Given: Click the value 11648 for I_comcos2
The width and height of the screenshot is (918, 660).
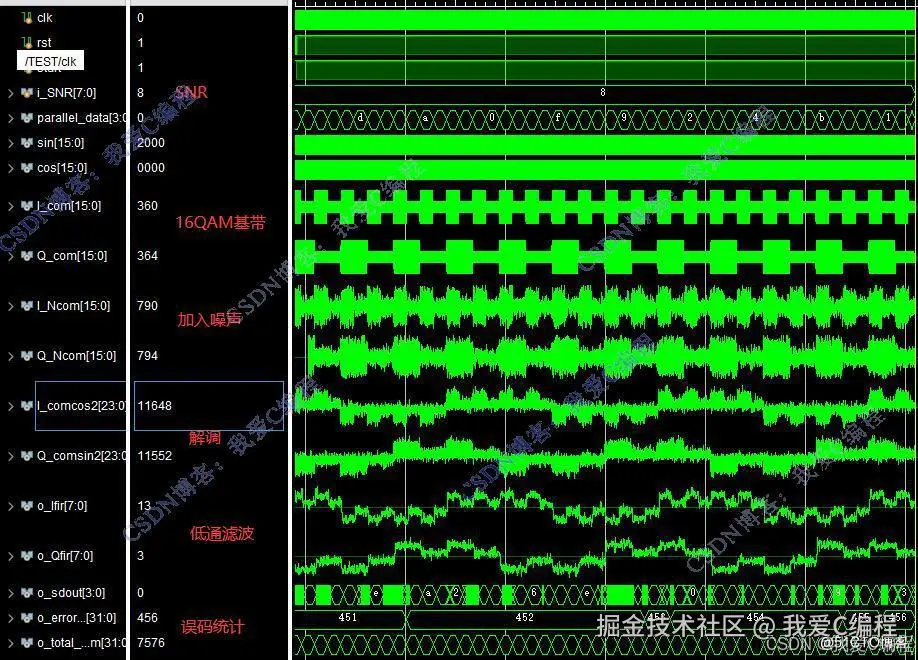Looking at the screenshot, I should pyautogui.click(x=155, y=406).
